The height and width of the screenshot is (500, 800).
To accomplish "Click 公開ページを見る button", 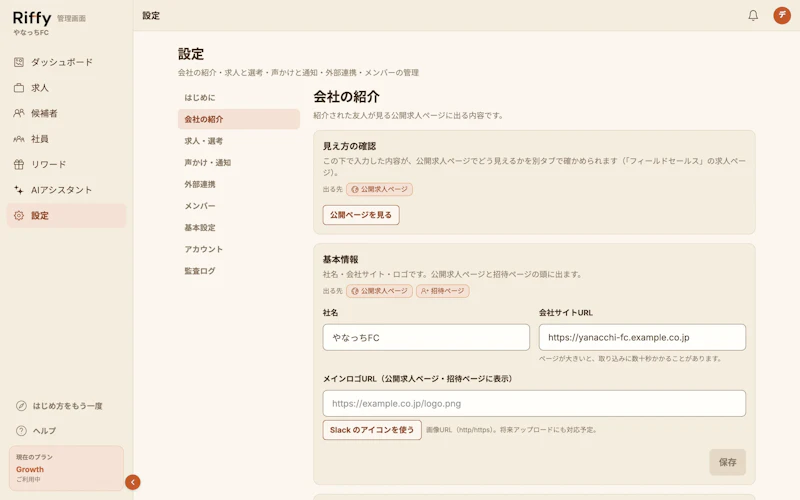I will click(361, 215).
